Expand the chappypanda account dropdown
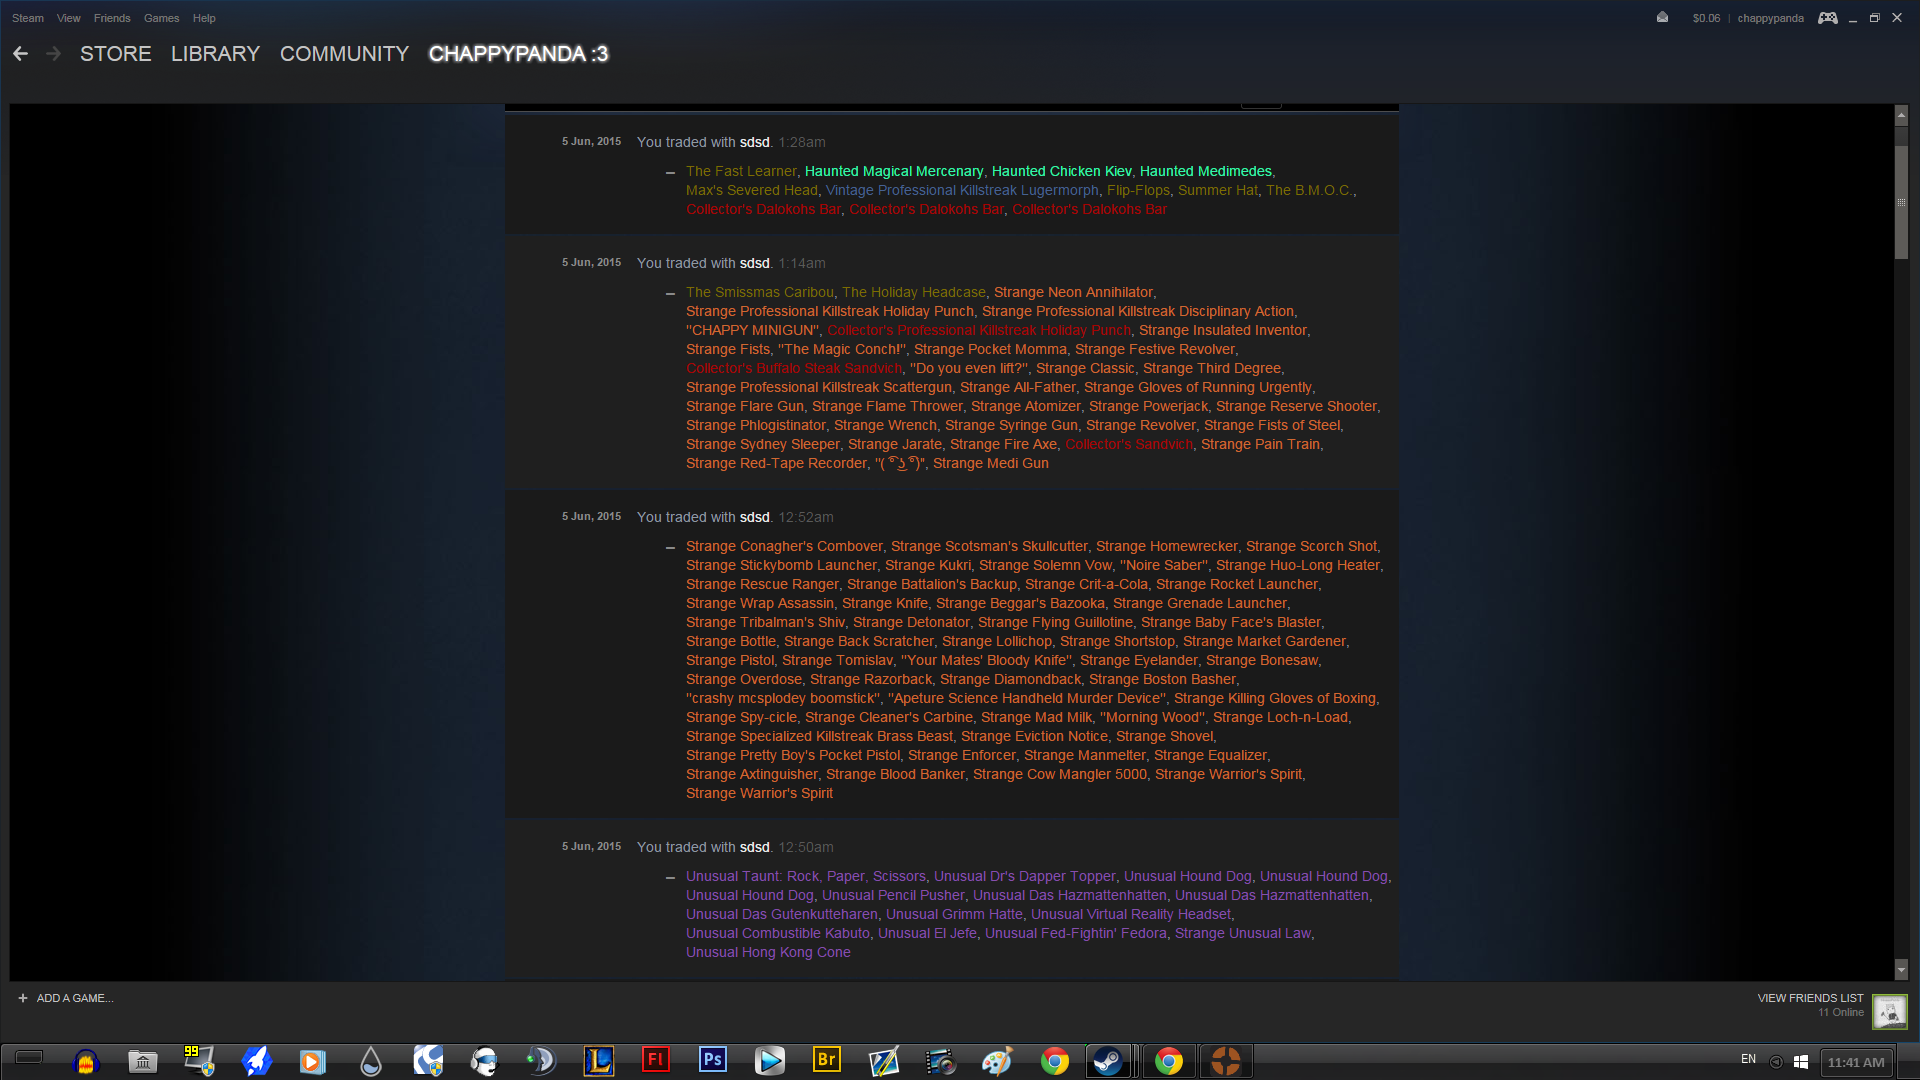1920x1080 pixels. [1770, 18]
